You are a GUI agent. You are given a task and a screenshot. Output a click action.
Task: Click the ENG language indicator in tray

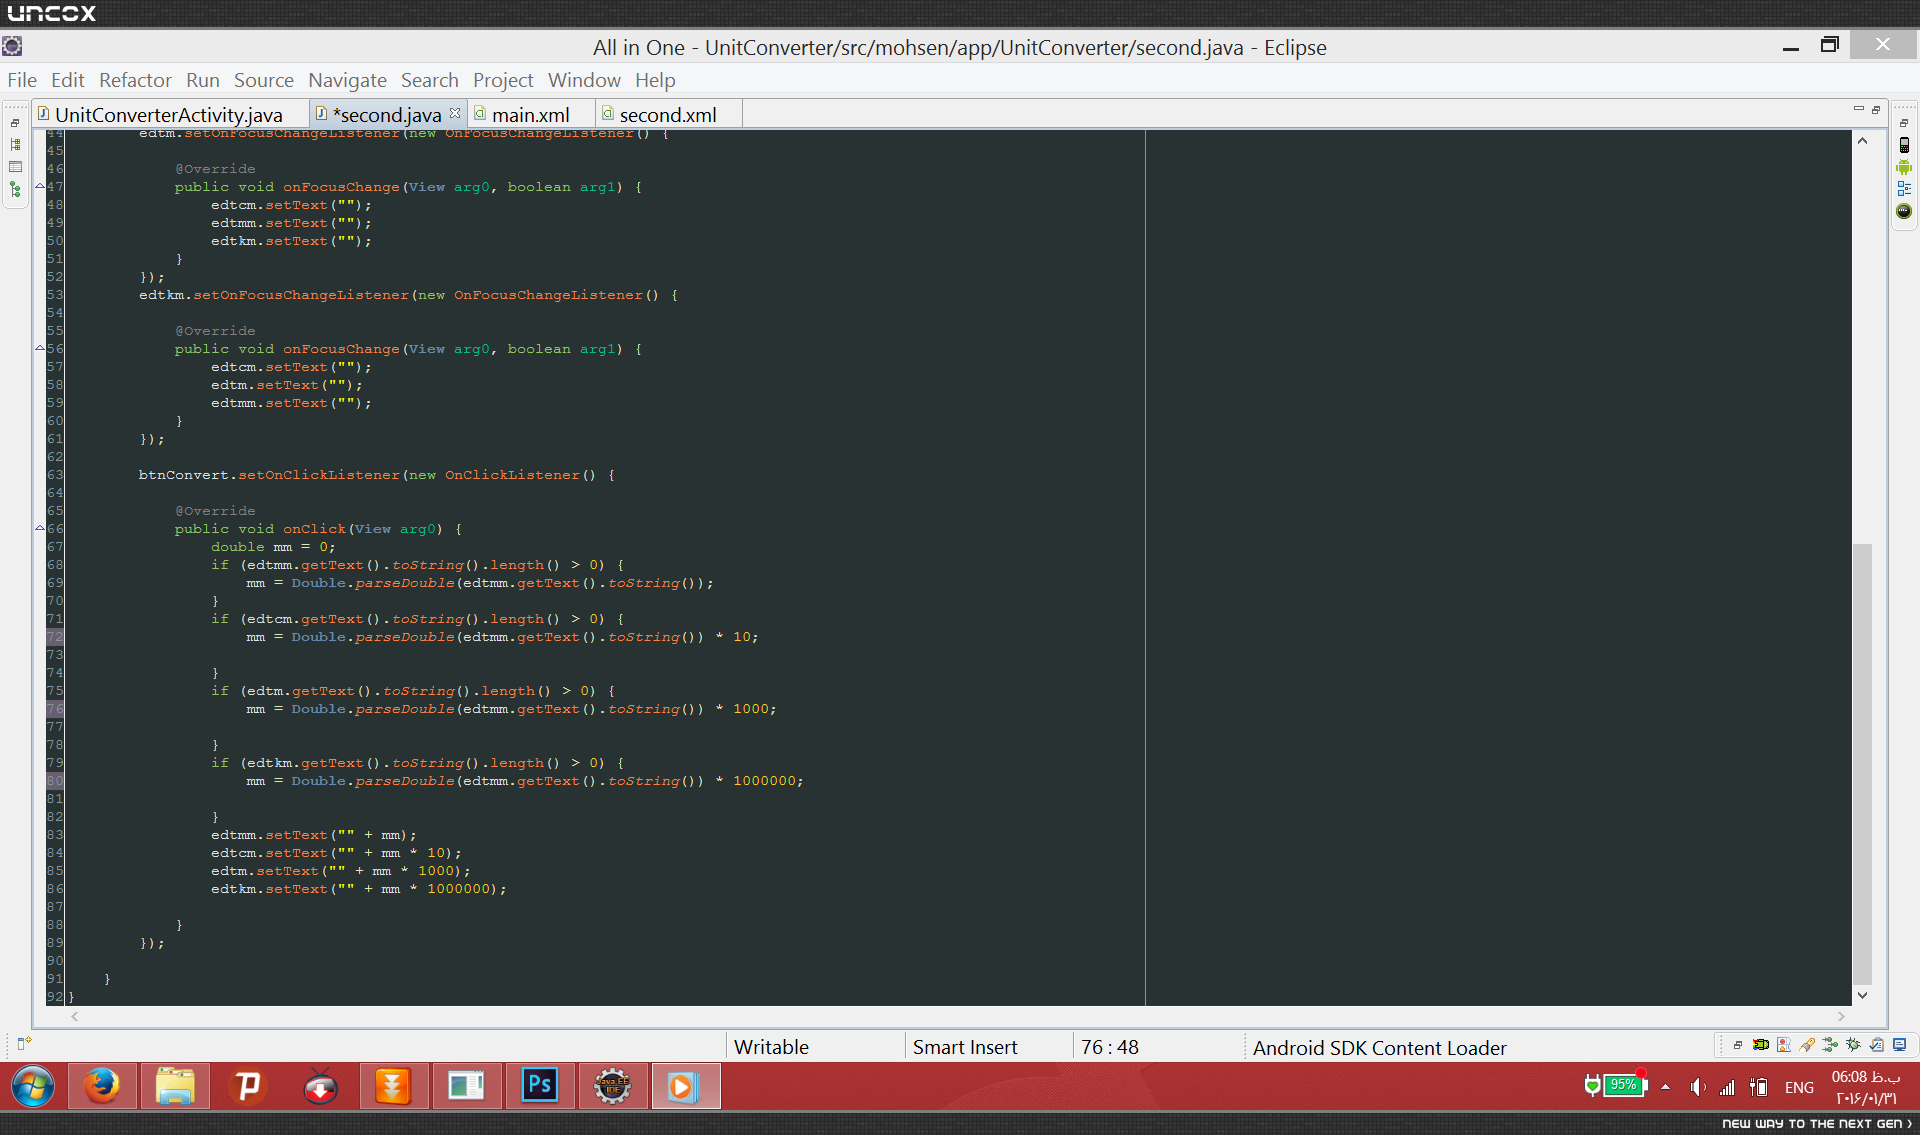1799,1087
